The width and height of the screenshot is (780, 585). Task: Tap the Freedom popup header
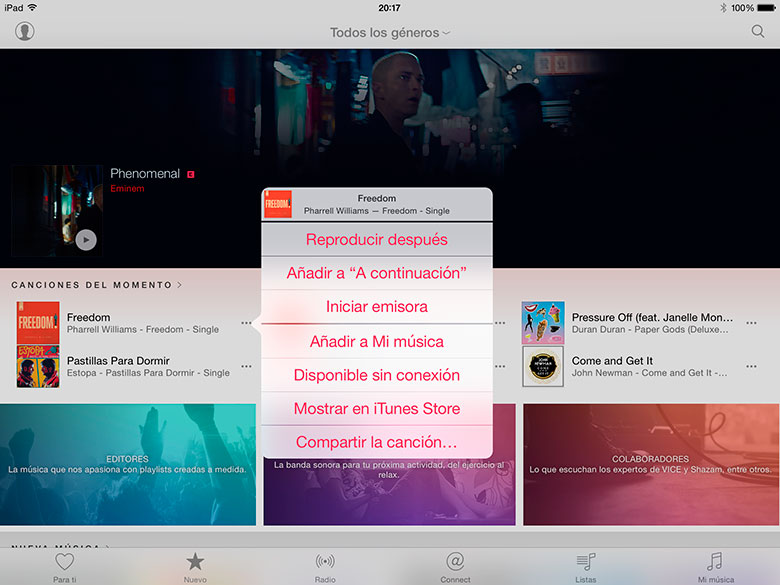tap(377, 204)
